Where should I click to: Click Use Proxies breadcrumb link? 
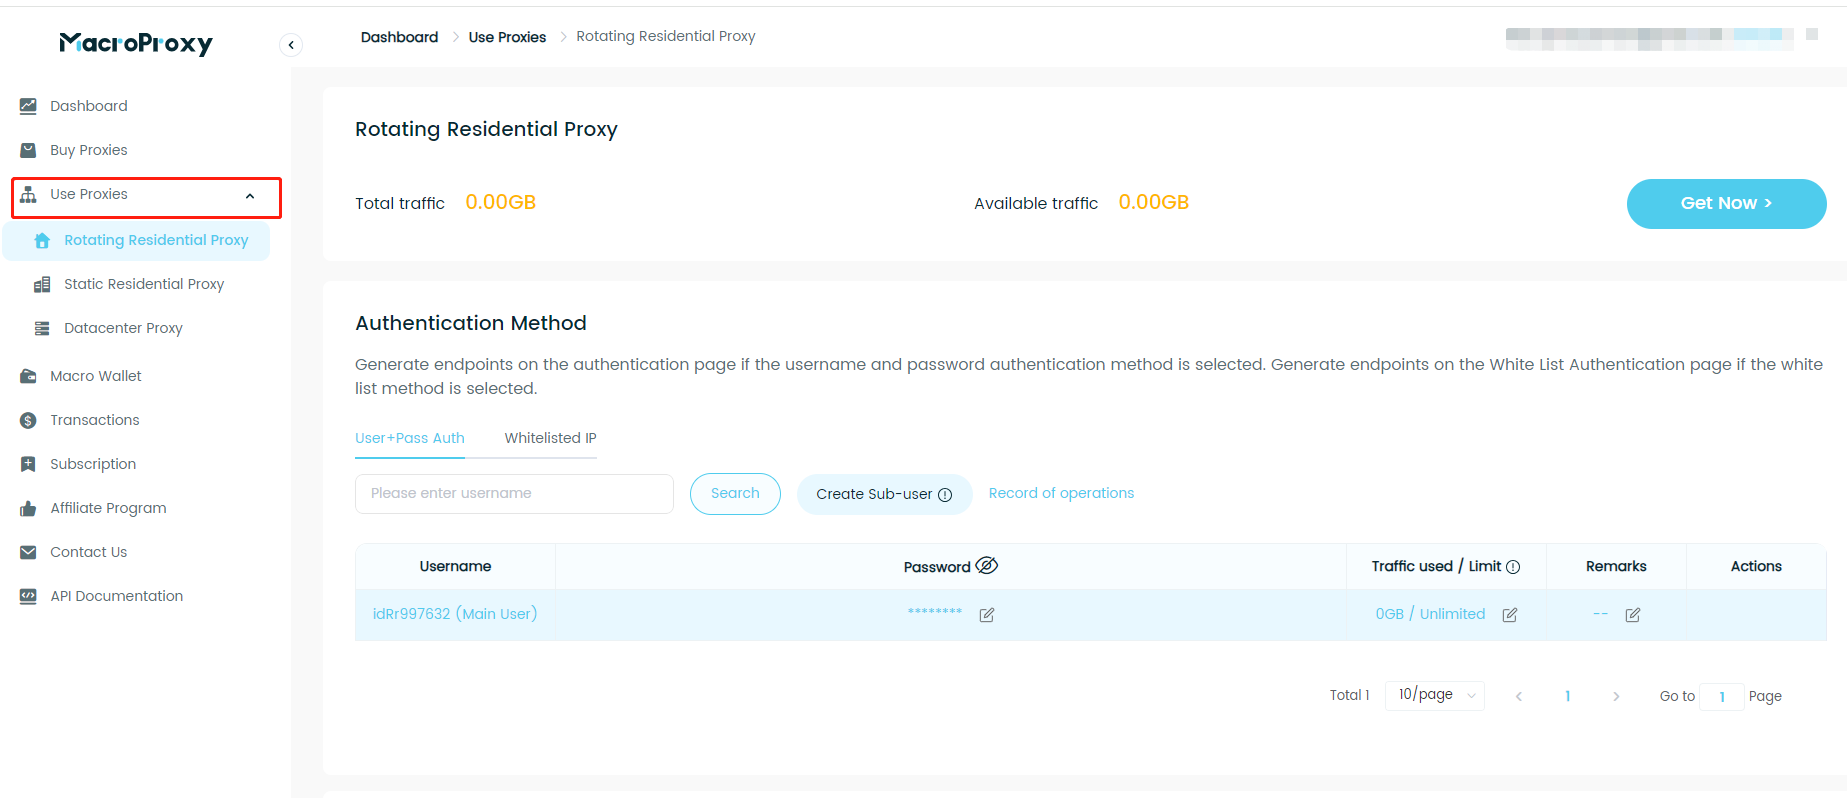[507, 37]
